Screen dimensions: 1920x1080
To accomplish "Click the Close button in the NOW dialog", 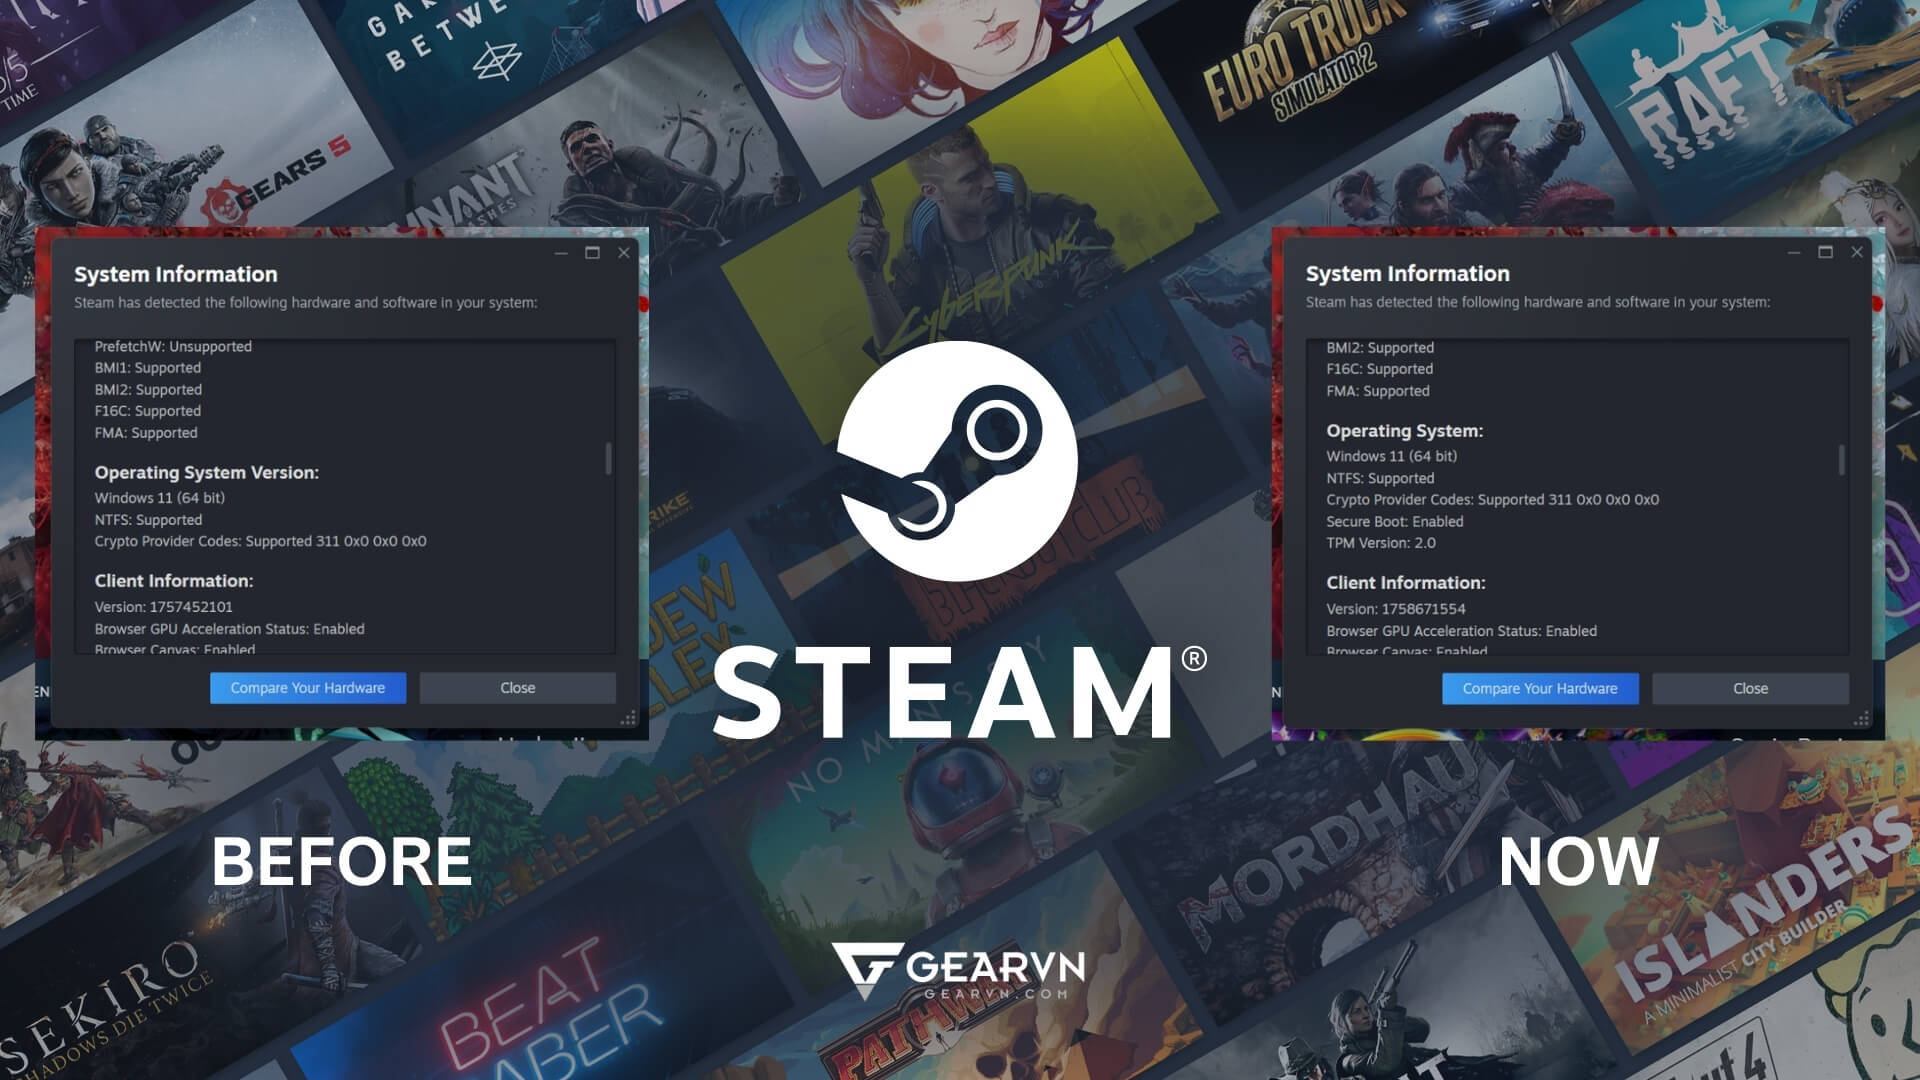I will coord(1750,689).
